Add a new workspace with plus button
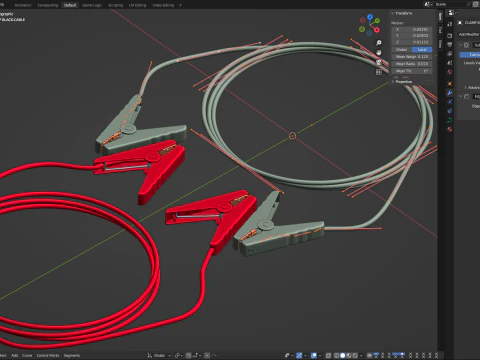 [180, 5]
